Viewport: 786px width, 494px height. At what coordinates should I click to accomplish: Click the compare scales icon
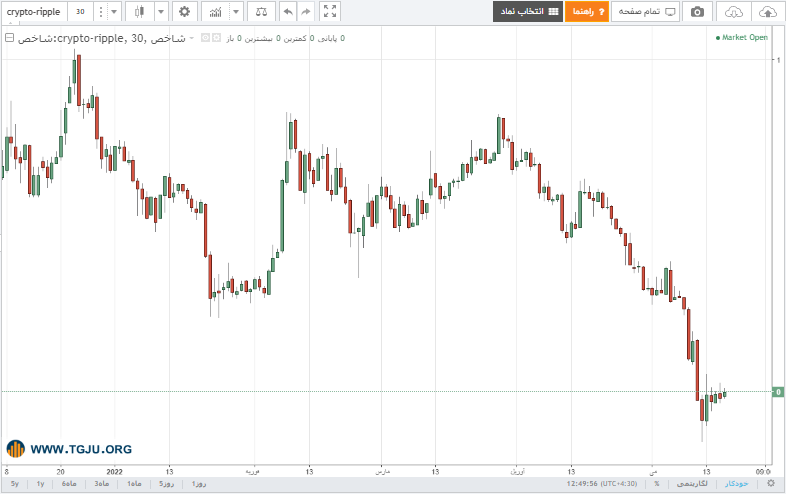[261, 12]
